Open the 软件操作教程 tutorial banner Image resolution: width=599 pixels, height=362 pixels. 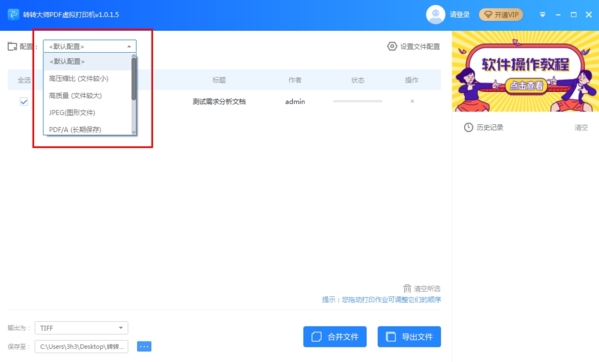point(525,71)
